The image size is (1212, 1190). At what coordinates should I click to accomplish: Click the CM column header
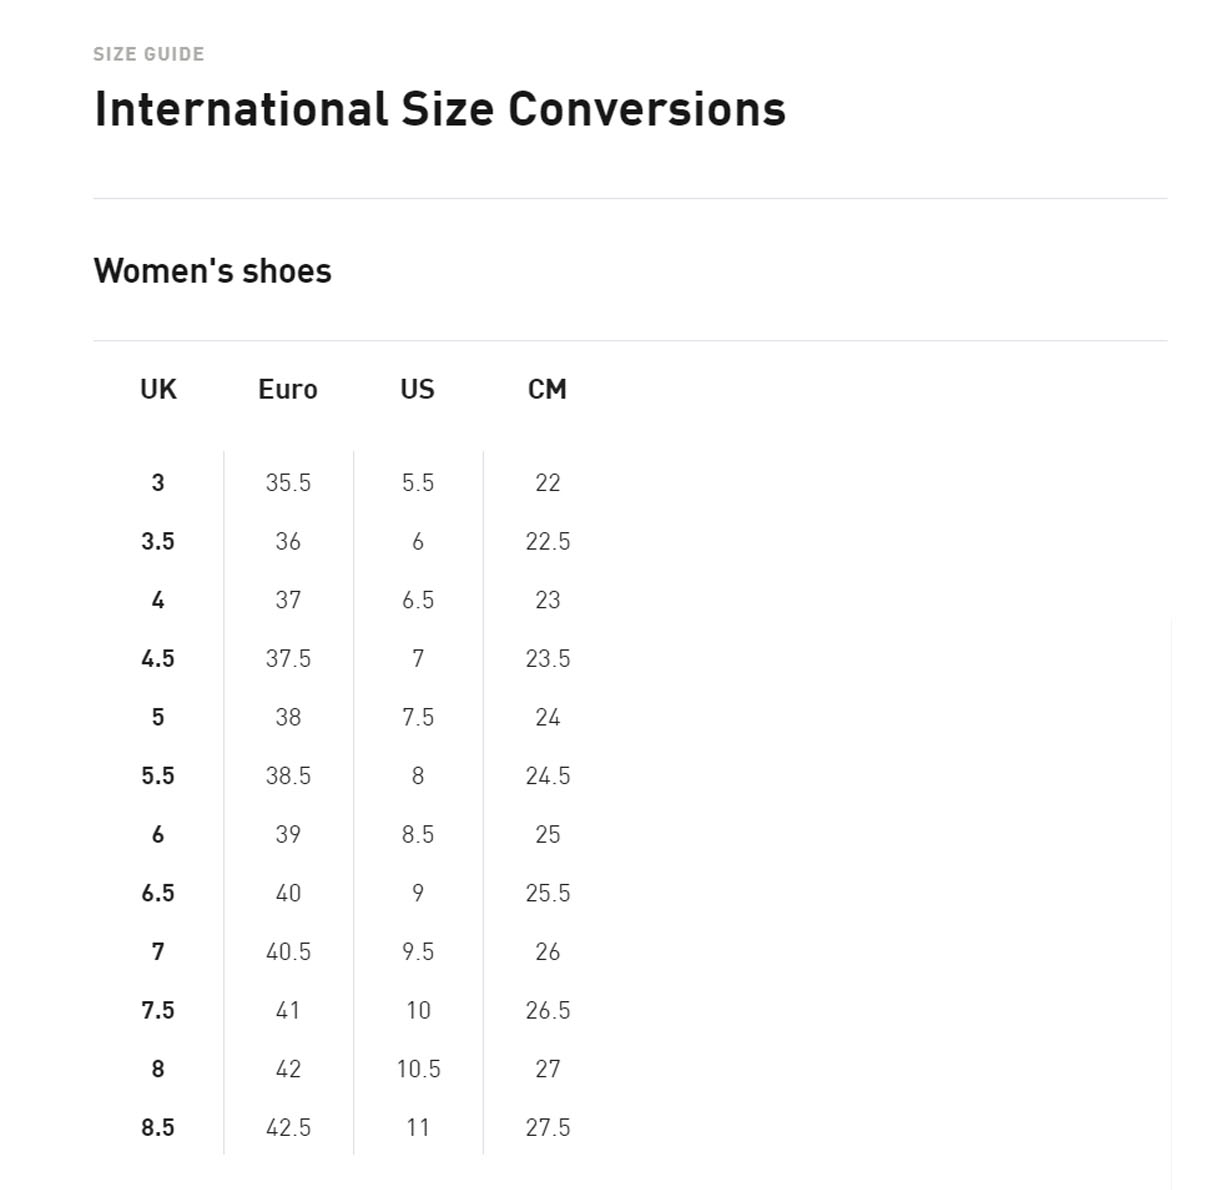click(x=547, y=389)
